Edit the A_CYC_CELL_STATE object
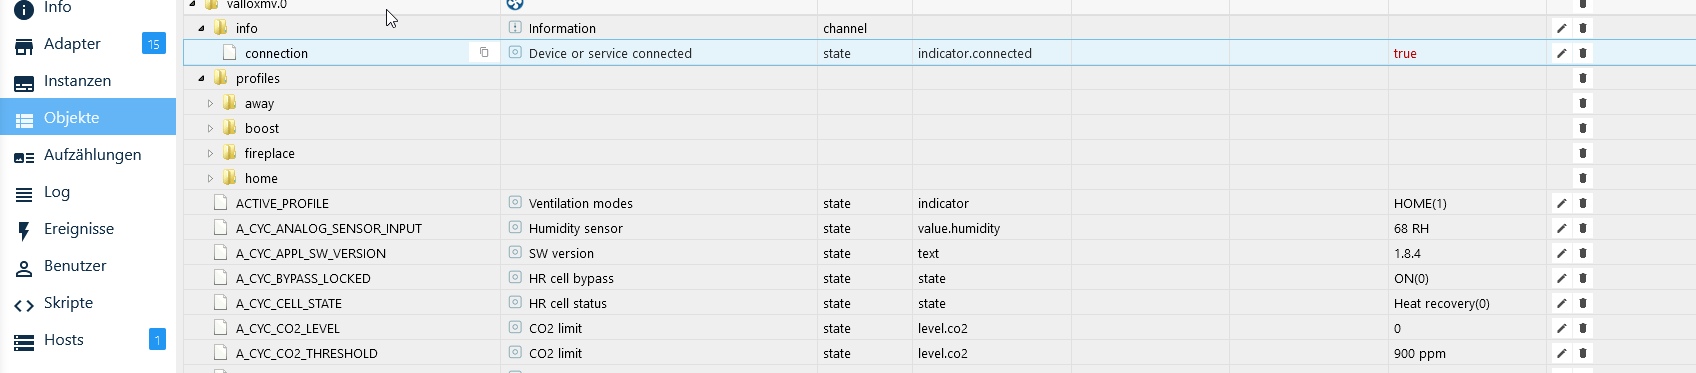The width and height of the screenshot is (1696, 373). [1561, 303]
